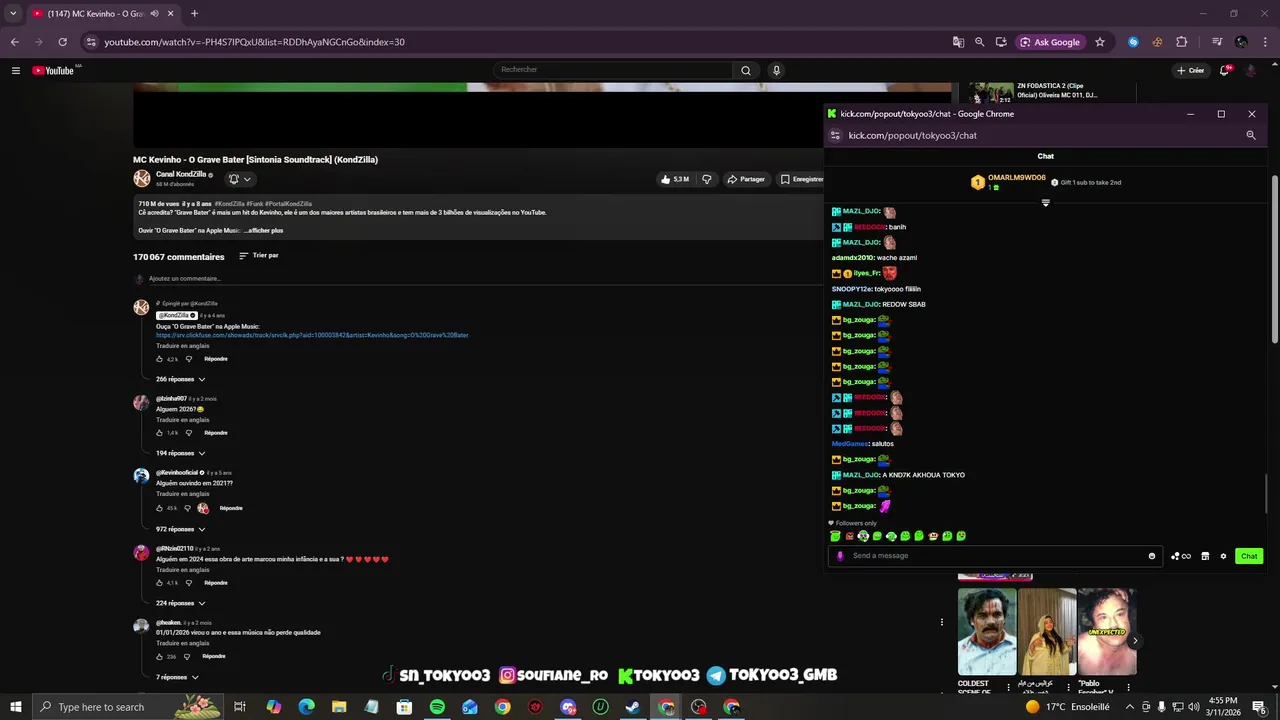Close the MC Kevinho browser tab
The height and width of the screenshot is (720, 1280).
click(170, 14)
